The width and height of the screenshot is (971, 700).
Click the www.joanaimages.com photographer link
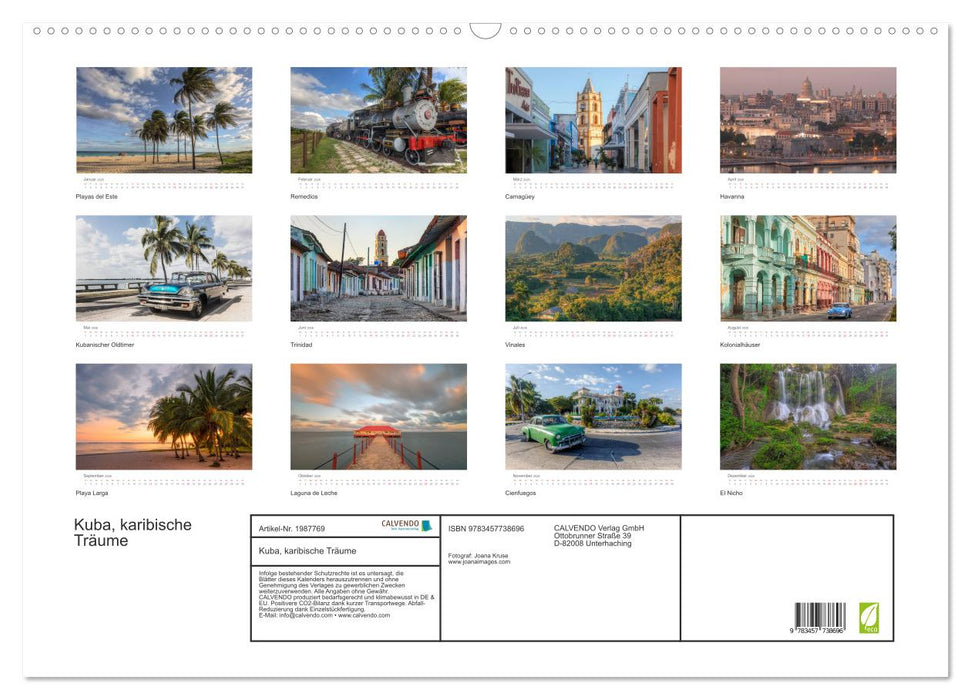[479, 562]
